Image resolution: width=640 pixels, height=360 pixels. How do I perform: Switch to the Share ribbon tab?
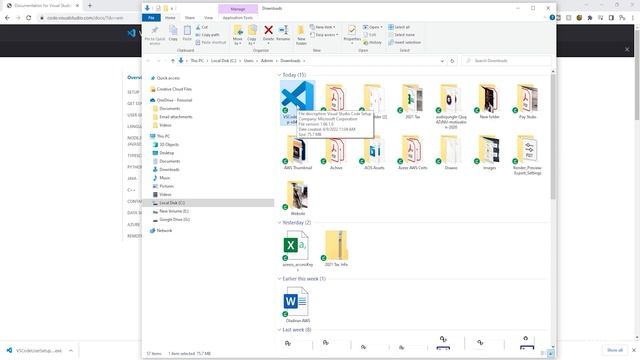(189, 18)
